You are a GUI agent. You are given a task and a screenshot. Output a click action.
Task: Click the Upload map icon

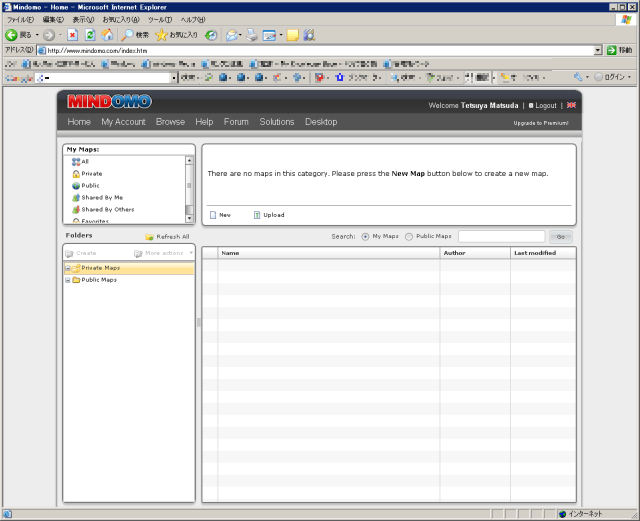pos(257,215)
